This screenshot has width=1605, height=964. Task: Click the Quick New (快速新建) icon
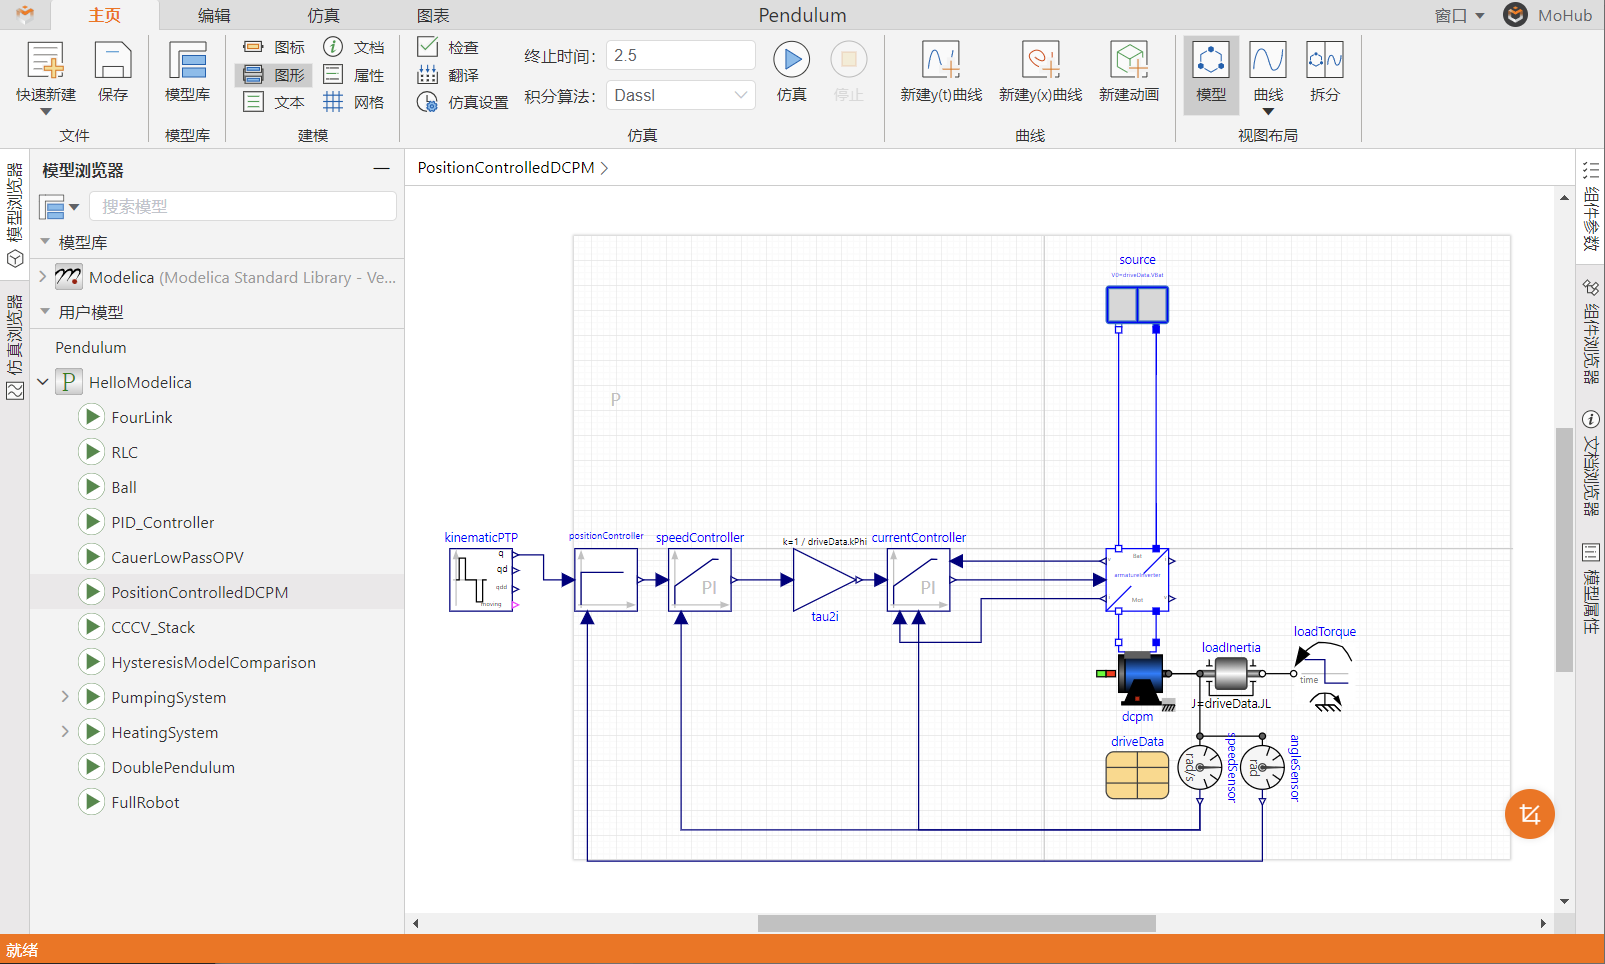(x=45, y=62)
